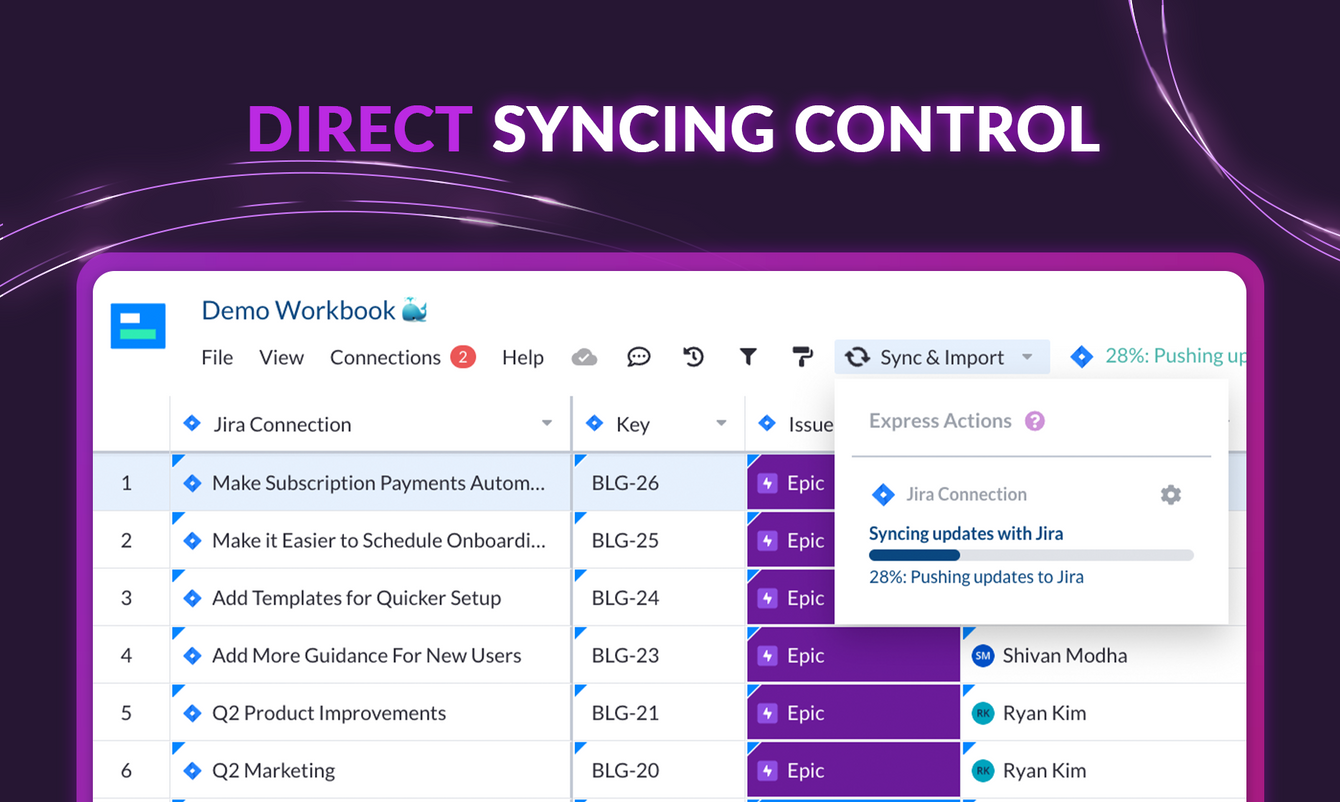The image size is (1340, 802).
Task: Click the sync progress bar
Action: click(x=1031, y=555)
